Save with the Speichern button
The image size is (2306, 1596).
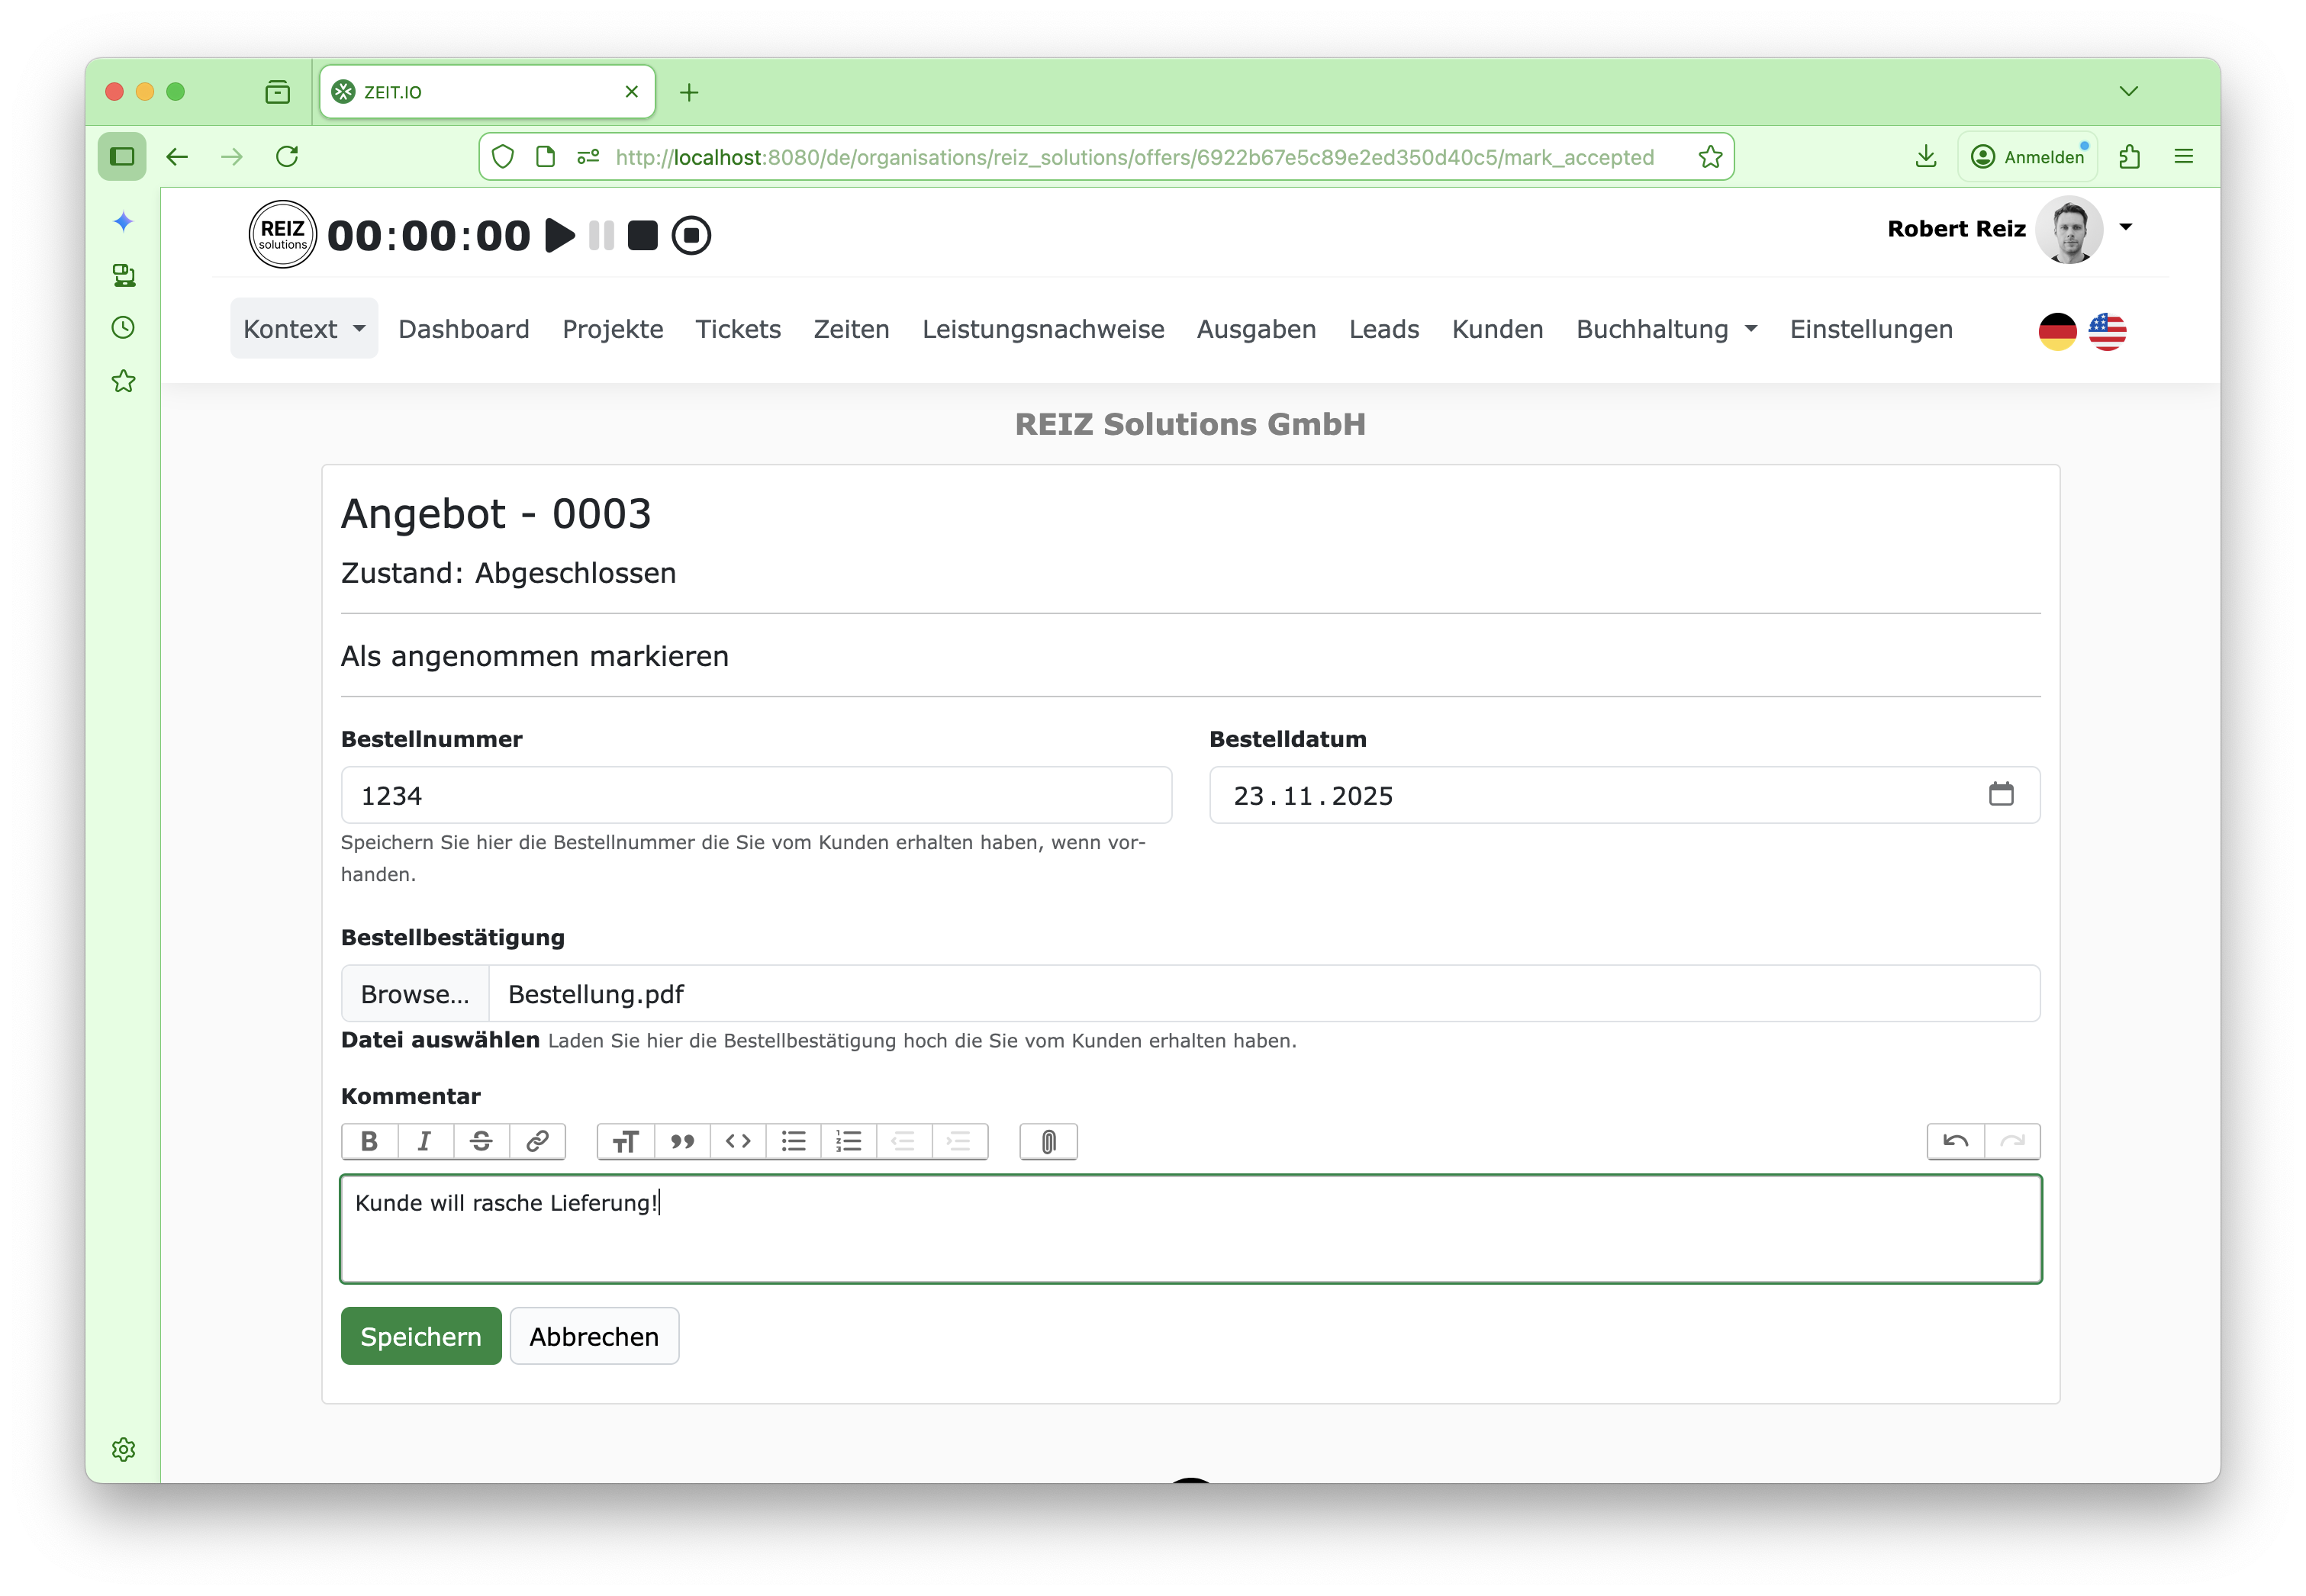tap(420, 1336)
